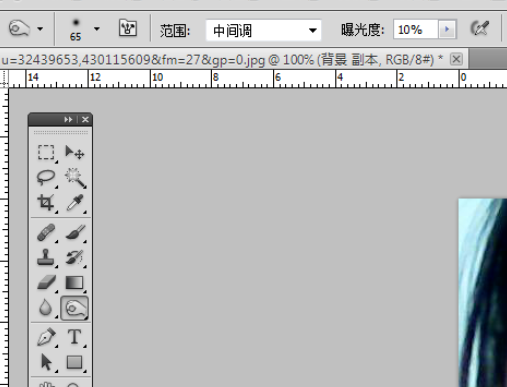Select the Healing Brush bandage tool
Screen dimensions: 507x387
pos(46,232)
